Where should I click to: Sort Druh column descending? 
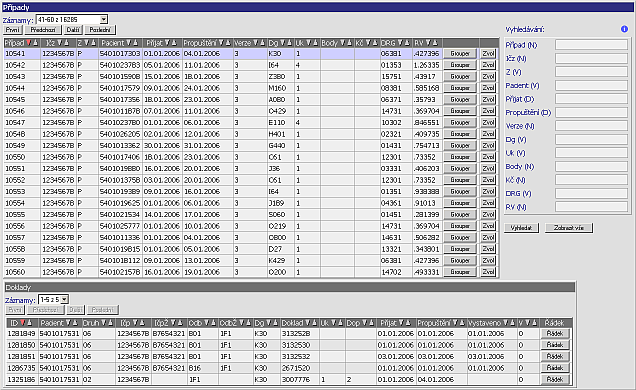(104, 323)
